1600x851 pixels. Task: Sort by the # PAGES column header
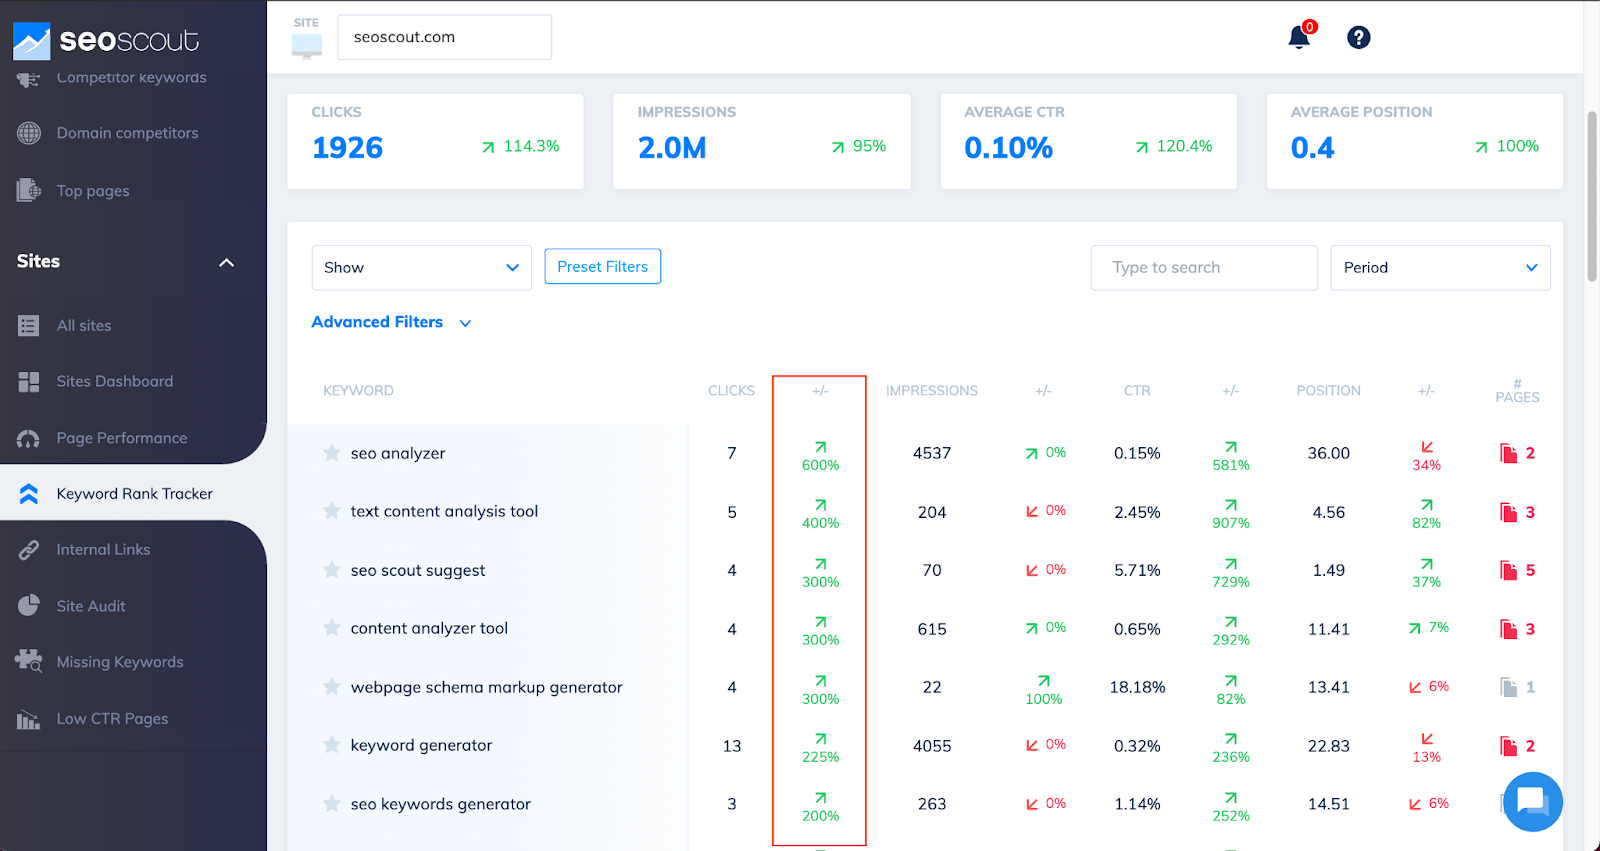point(1517,391)
